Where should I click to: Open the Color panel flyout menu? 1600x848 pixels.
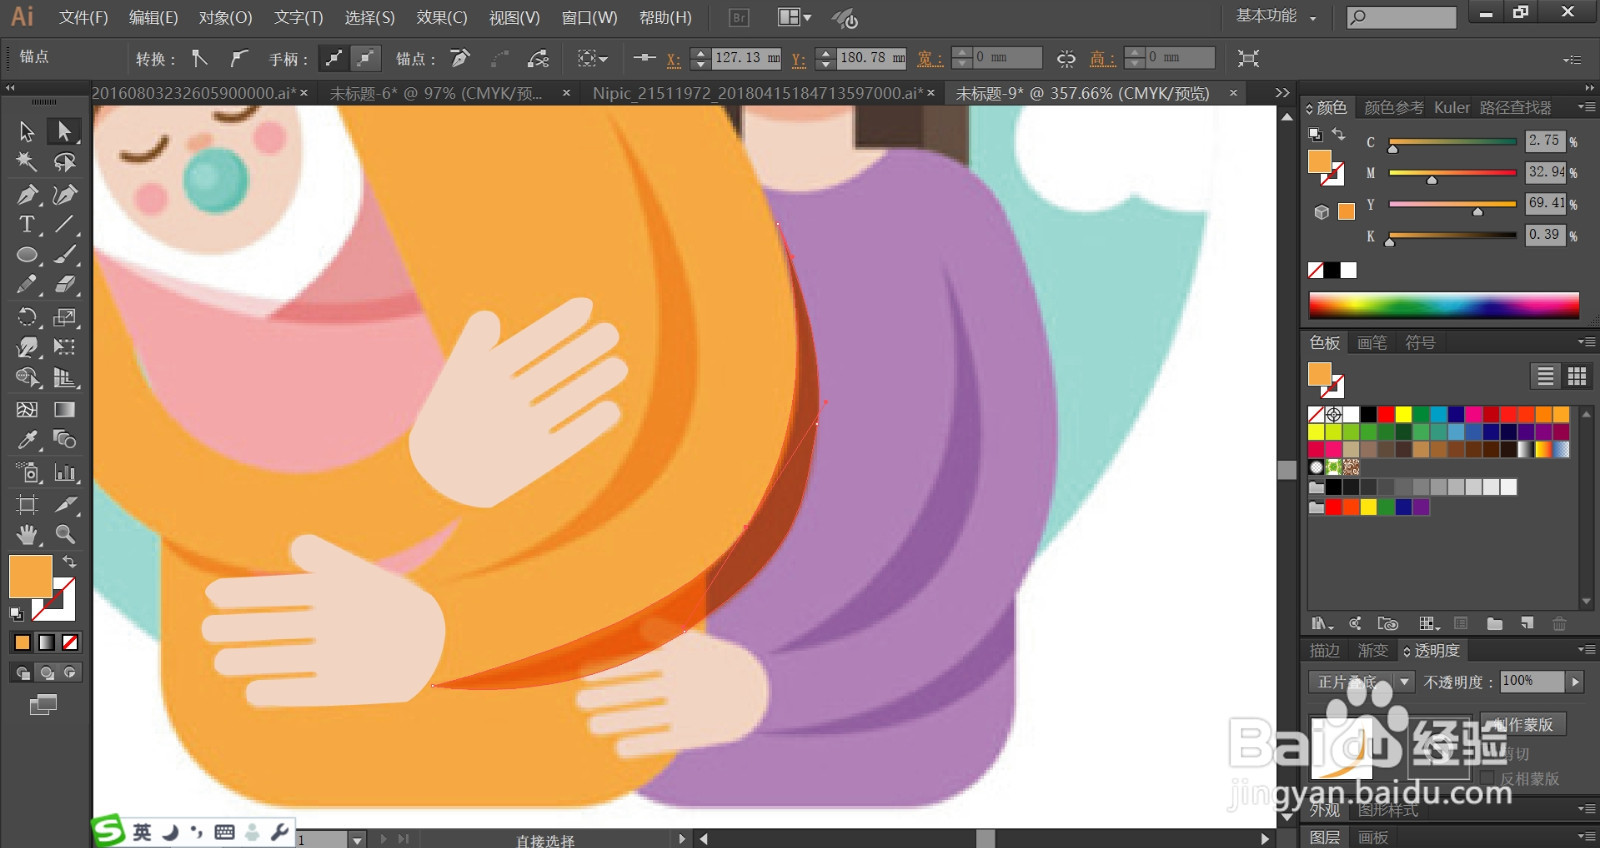(x=1585, y=107)
